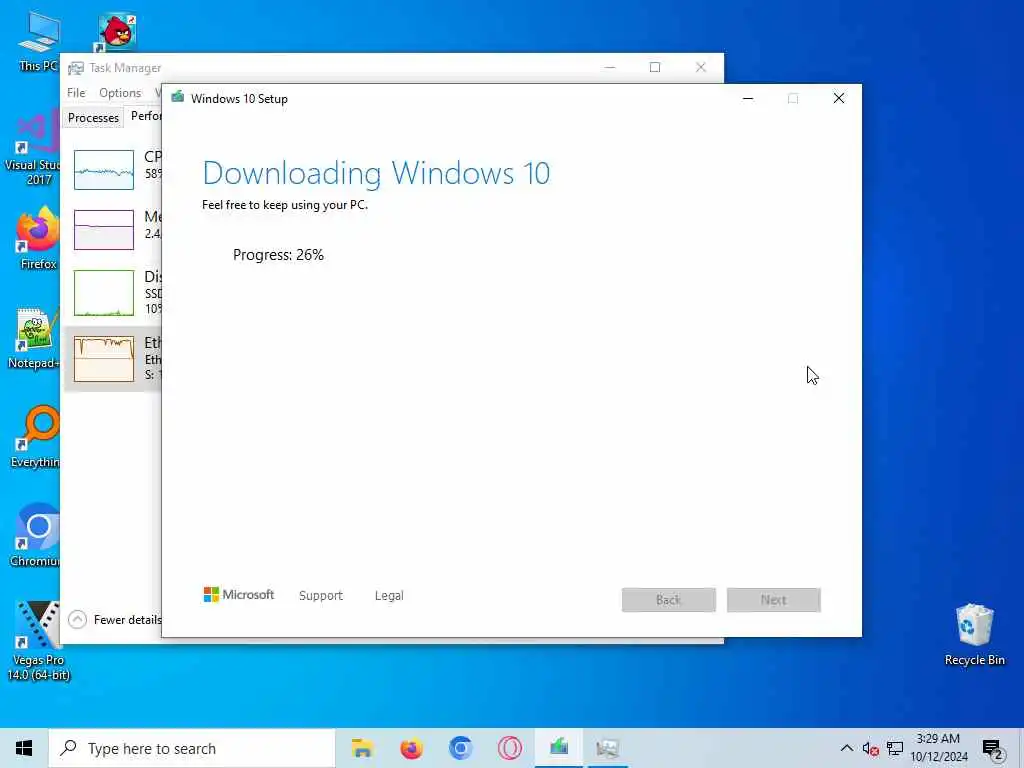This screenshot has width=1024, height=768.
Task: Click the Windows 10 Setup title icon
Action: (x=178, y=98)
